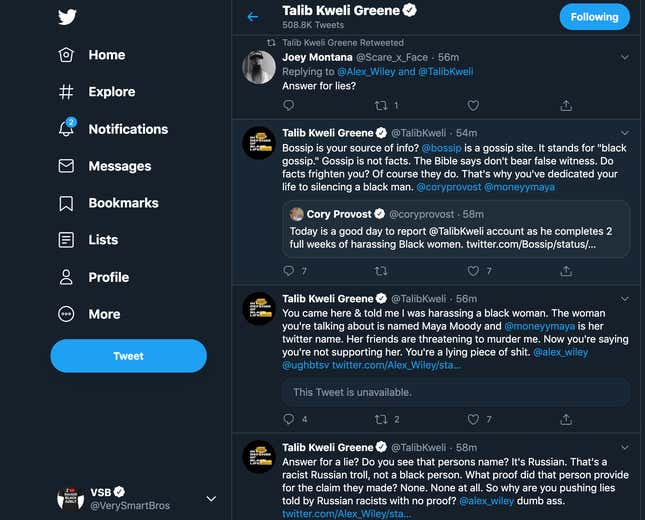Like the tweet about Bossip

[473, 271]
